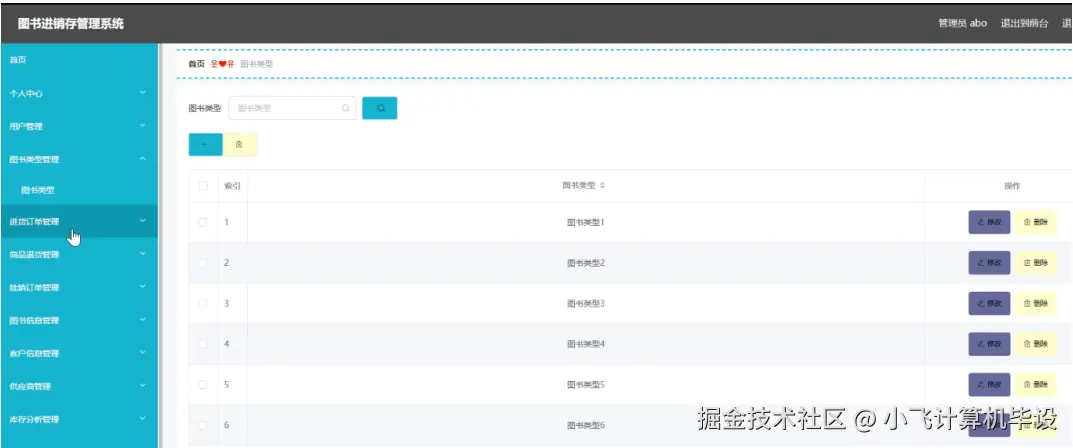Expand the 图书信息管理 sidebar menu

pyautogui.click(x=79, y=320)
